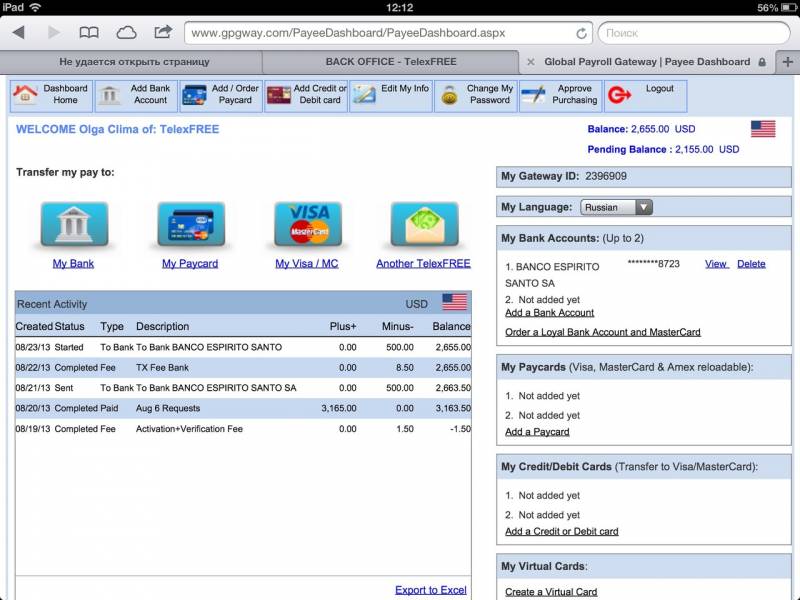Select the Aug 6 Requests row
The height and width of the screenshot is (600, 800).
(x=243, y=408)
